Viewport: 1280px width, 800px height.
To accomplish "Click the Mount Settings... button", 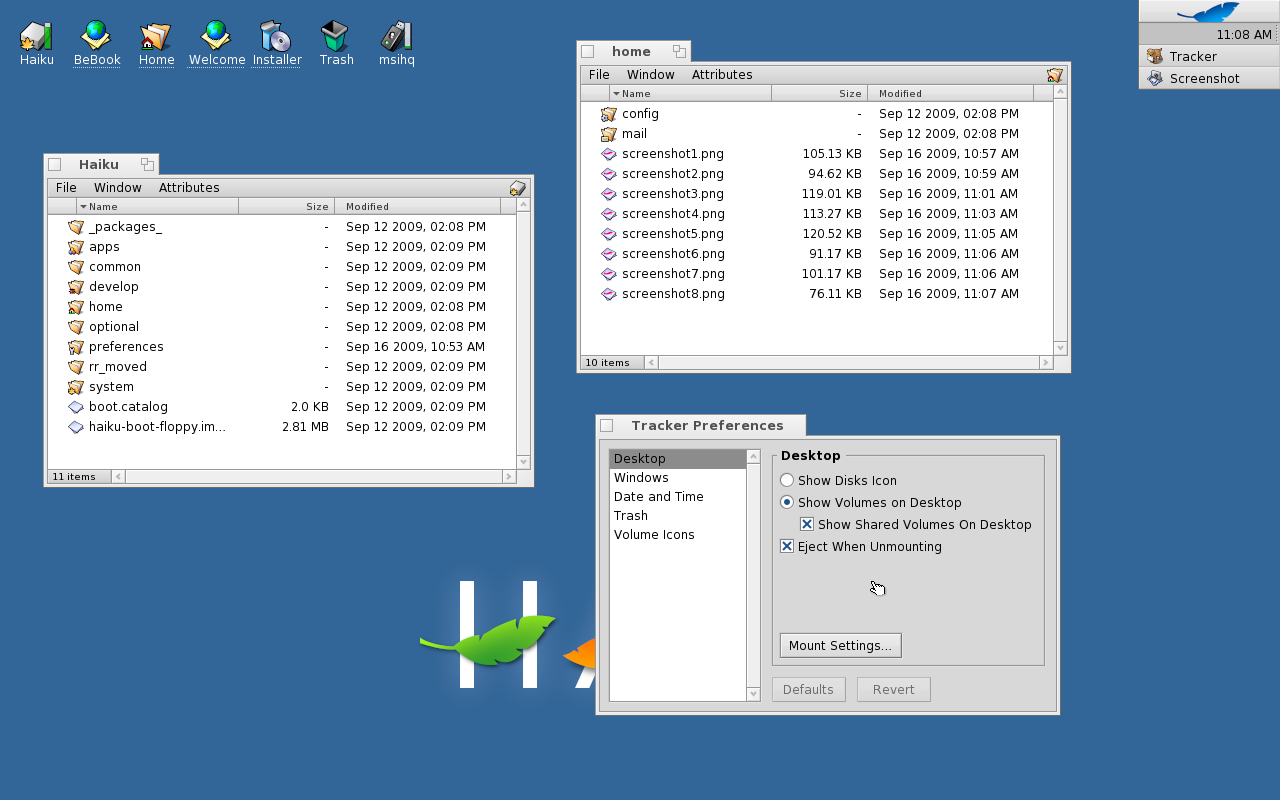I will point(840,646).
